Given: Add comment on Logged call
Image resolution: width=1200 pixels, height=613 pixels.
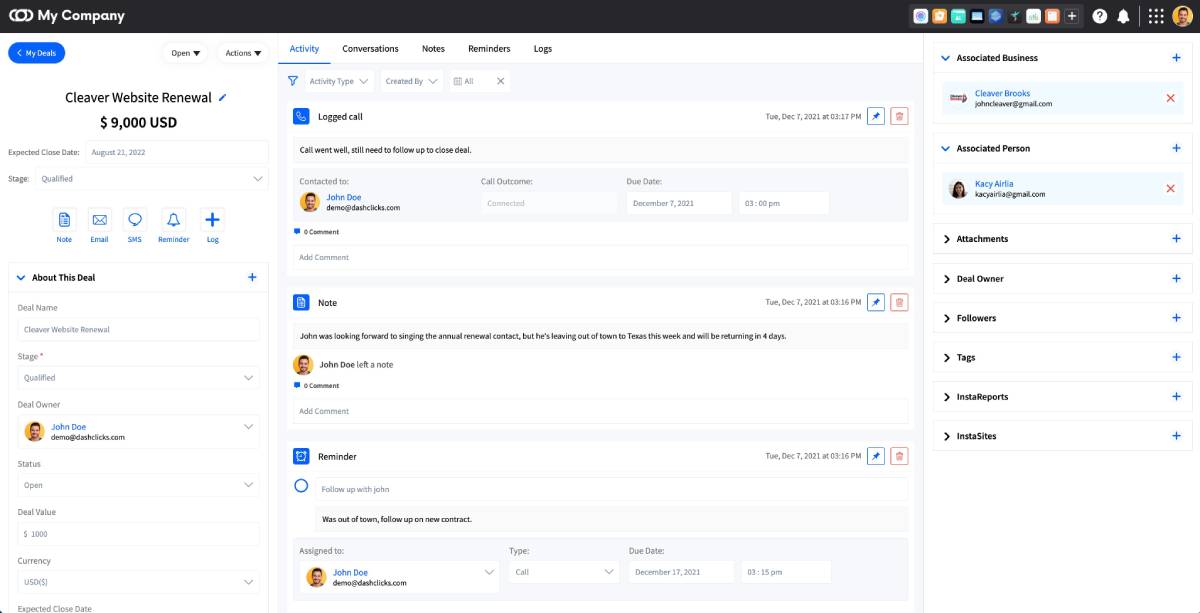Looking at the screenshot, I should point(598,257).
